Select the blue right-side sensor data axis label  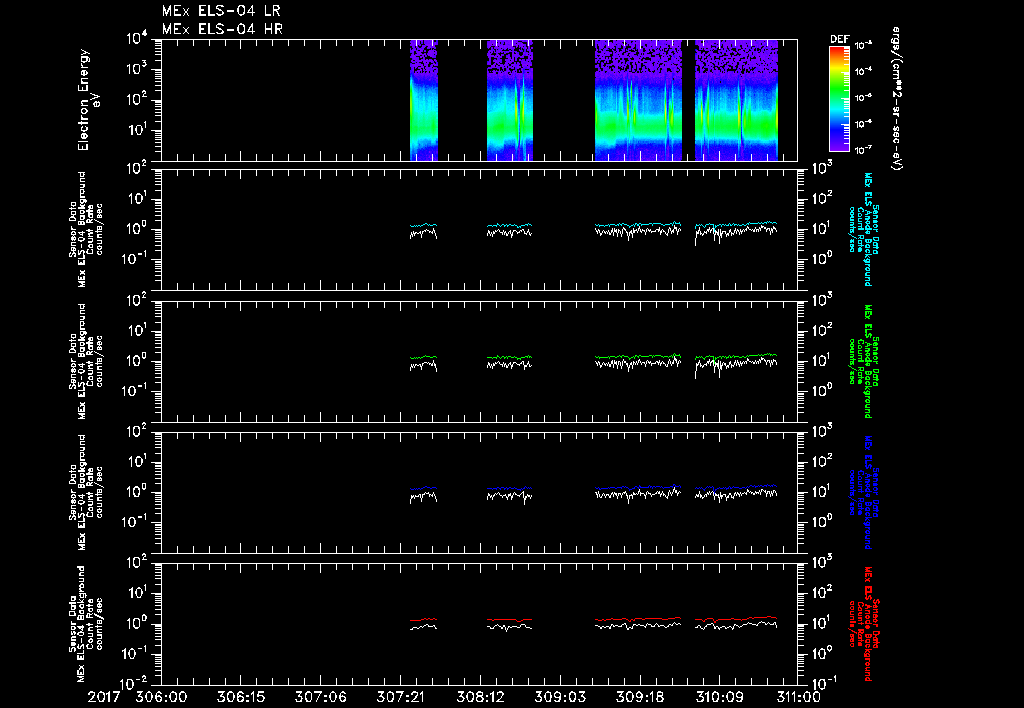coord(863,492)
